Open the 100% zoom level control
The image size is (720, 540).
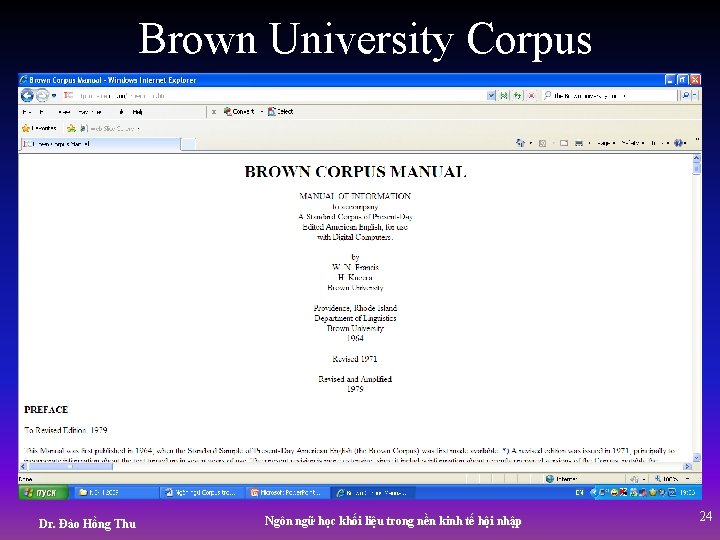[671, 479]
